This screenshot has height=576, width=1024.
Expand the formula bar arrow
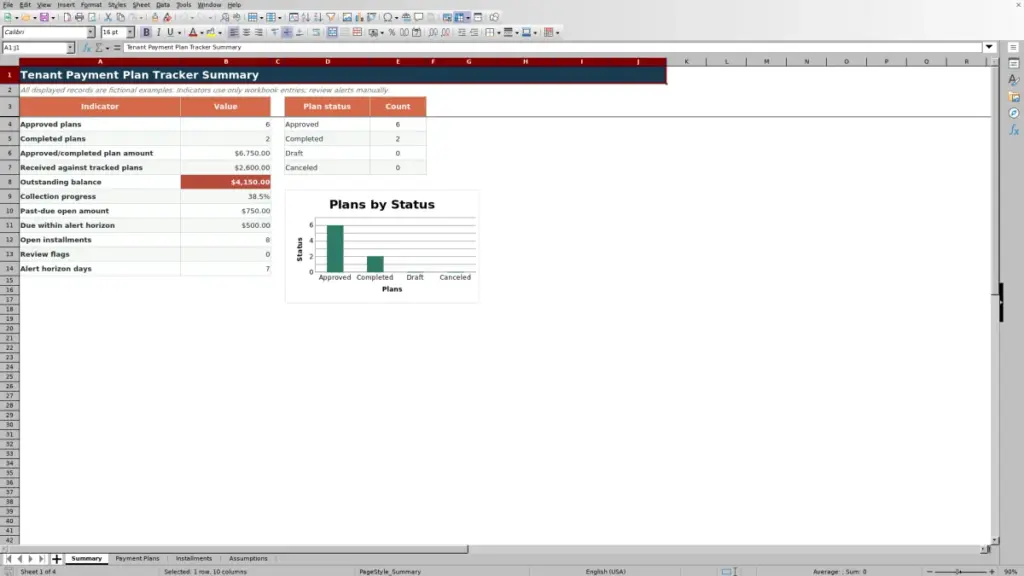pos(989,47)
